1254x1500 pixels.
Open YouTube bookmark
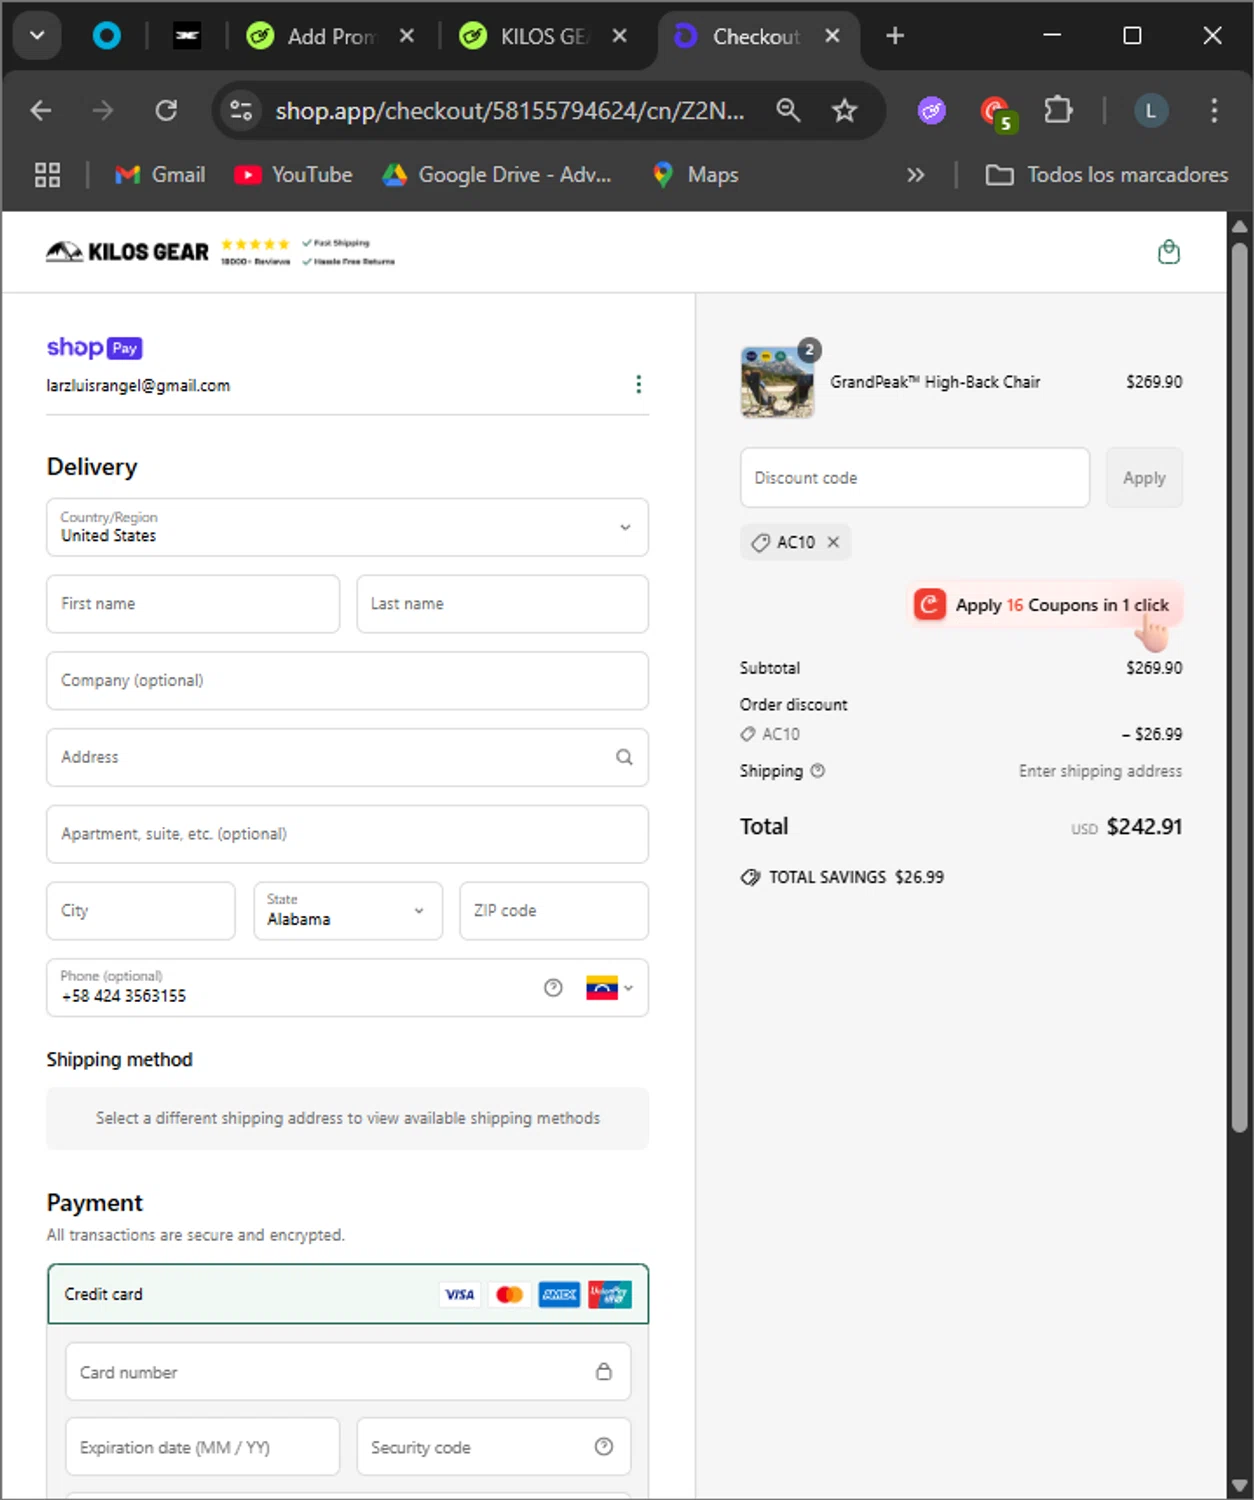[x=293, y=175]
